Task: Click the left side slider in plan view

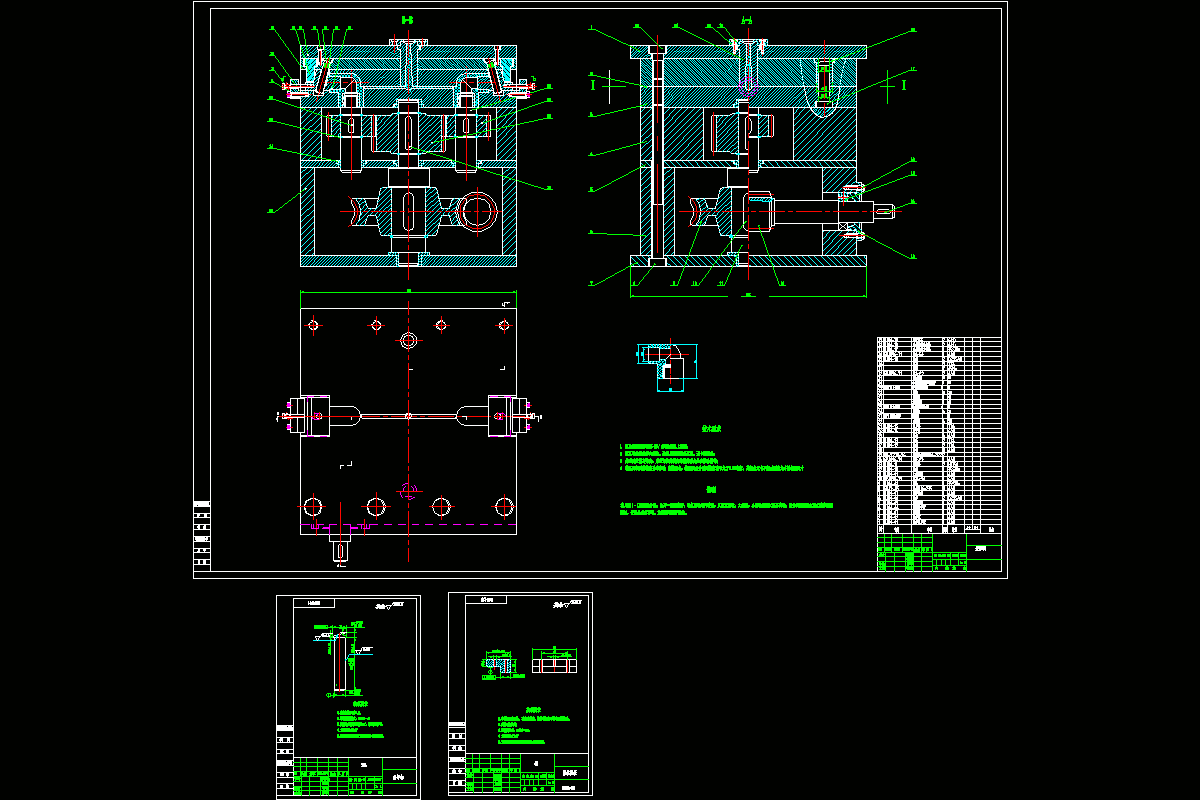Action: coord(312,415)
